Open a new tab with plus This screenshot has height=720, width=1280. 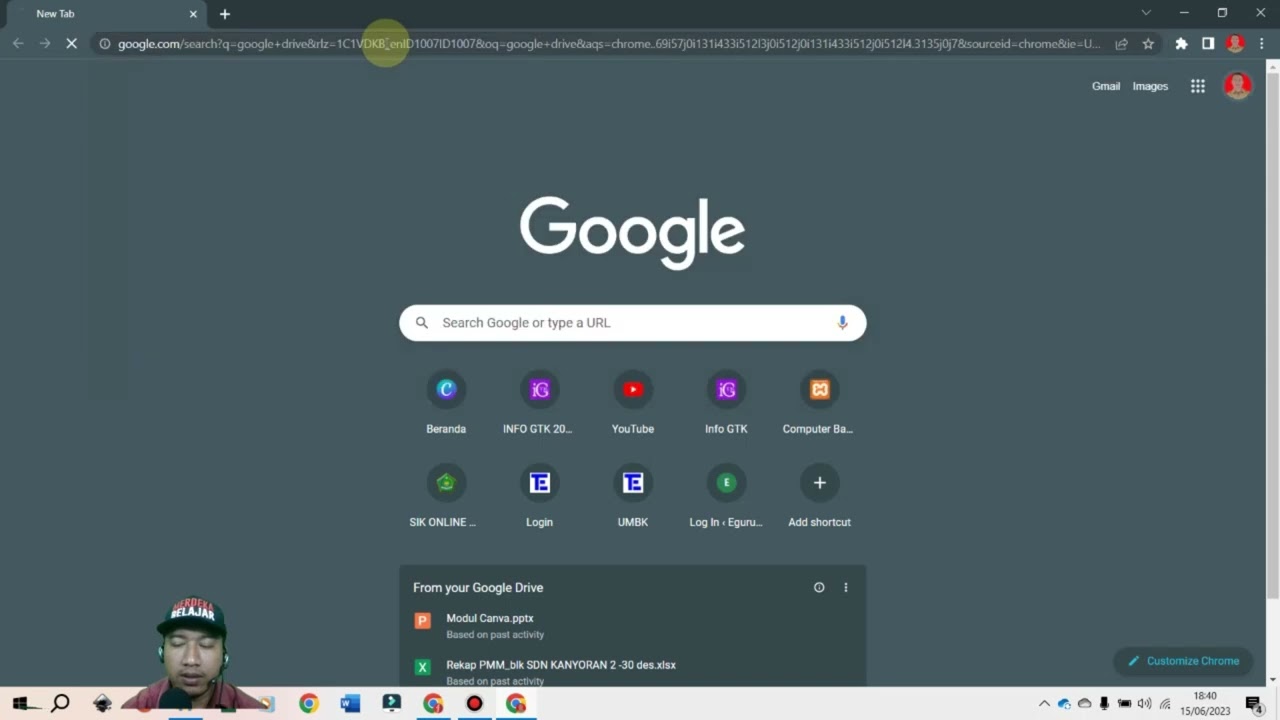(225, 14)
